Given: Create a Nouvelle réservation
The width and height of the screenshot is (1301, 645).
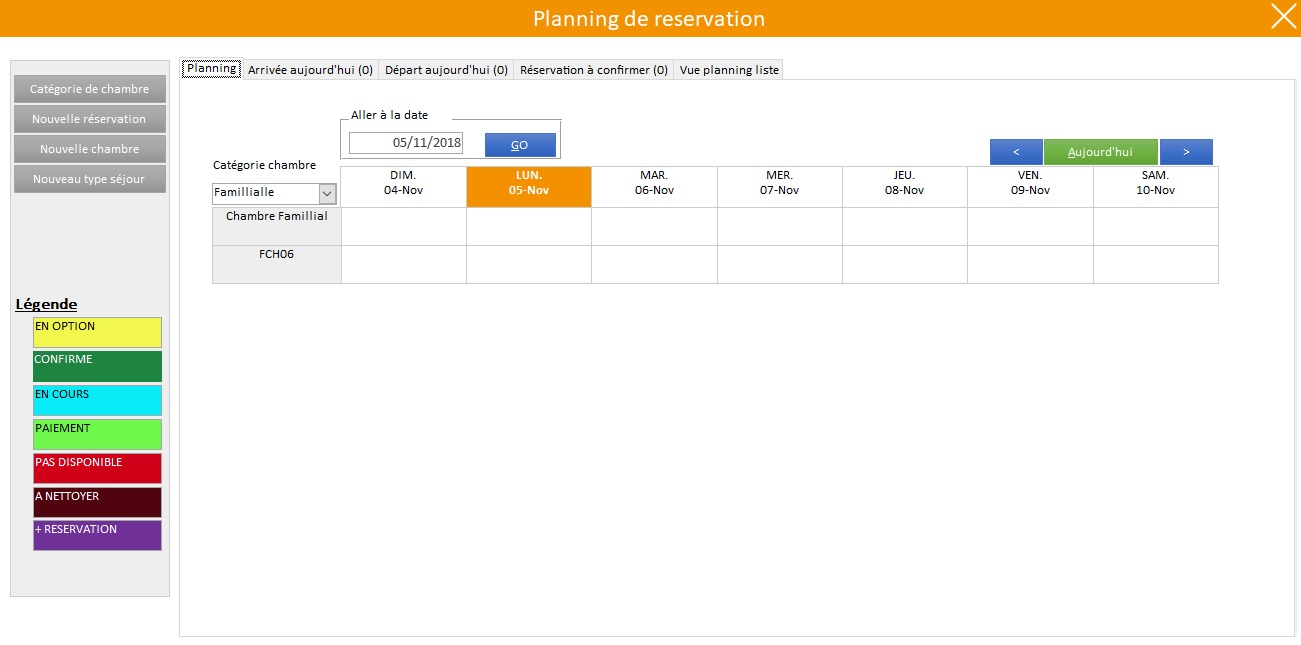Looking at the screenshot, I should (89, 119).
